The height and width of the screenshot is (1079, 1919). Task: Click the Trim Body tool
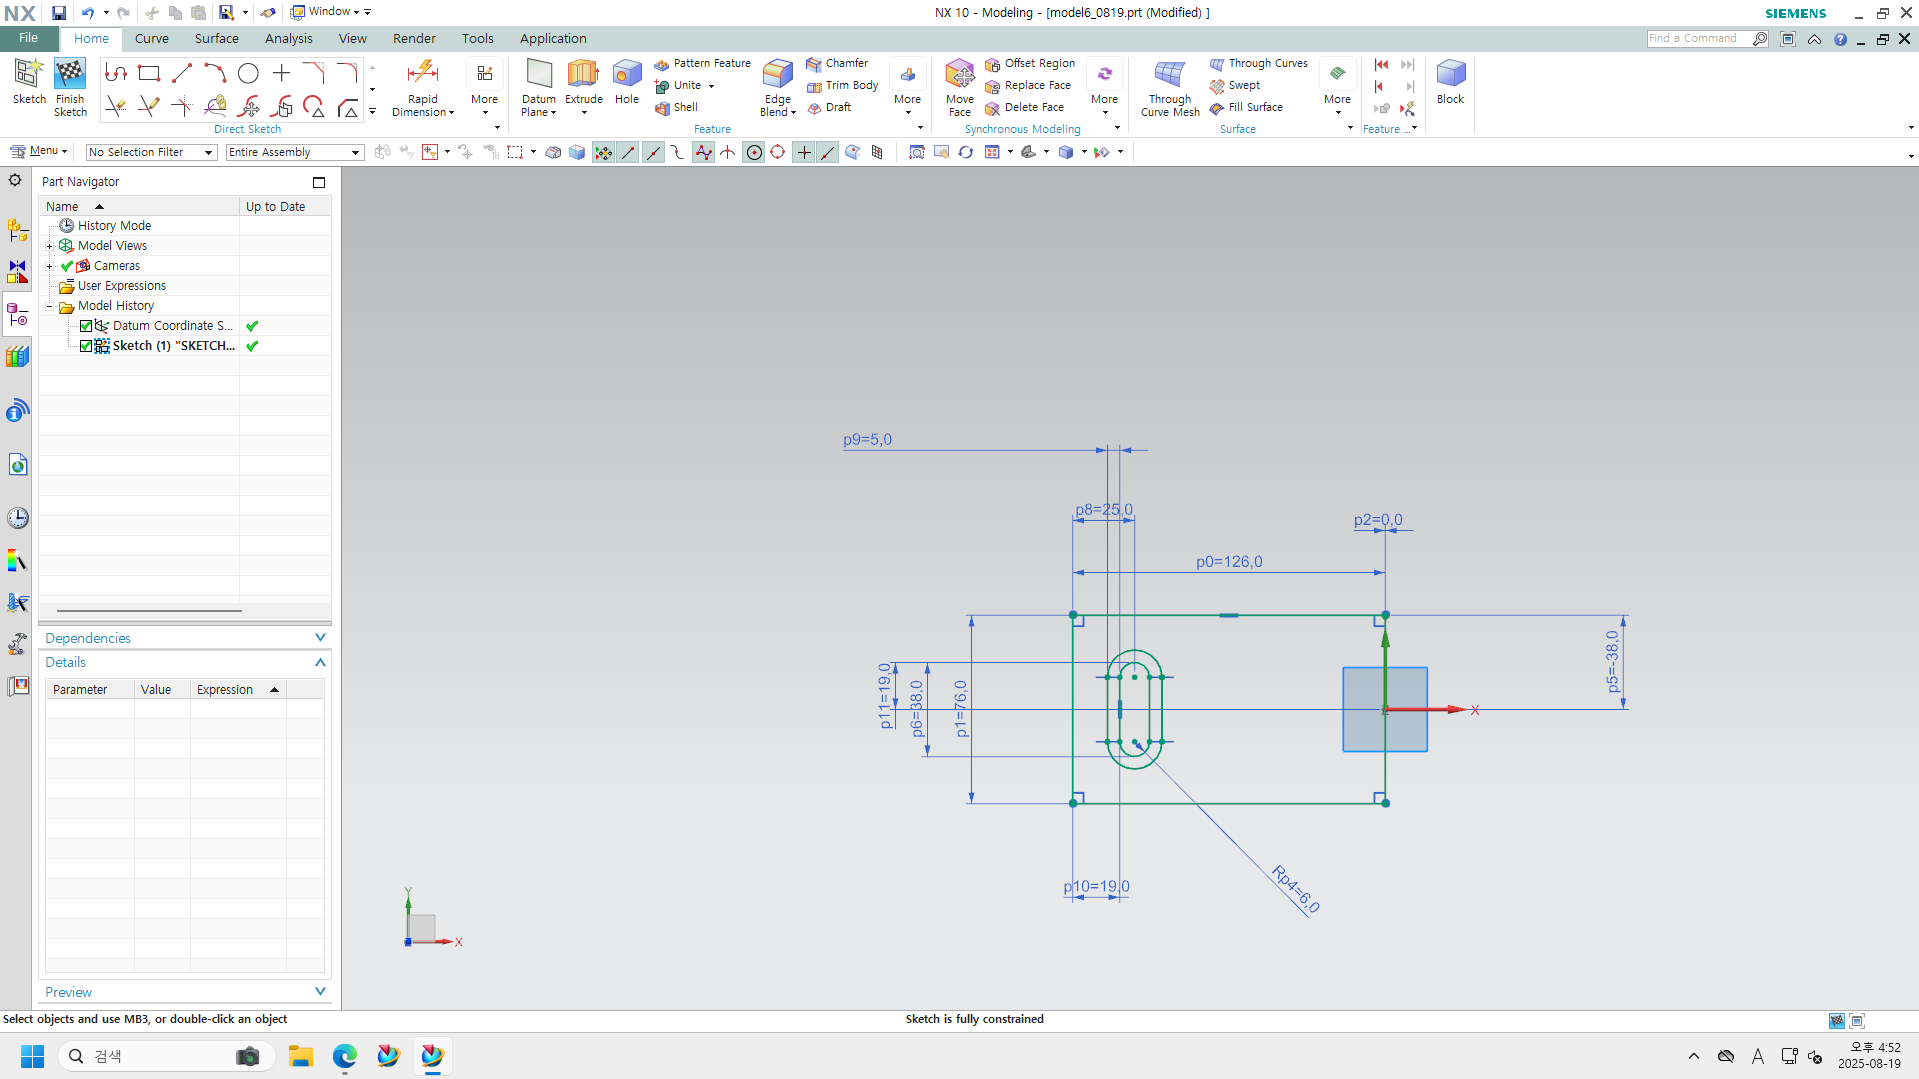pos(842,86)
